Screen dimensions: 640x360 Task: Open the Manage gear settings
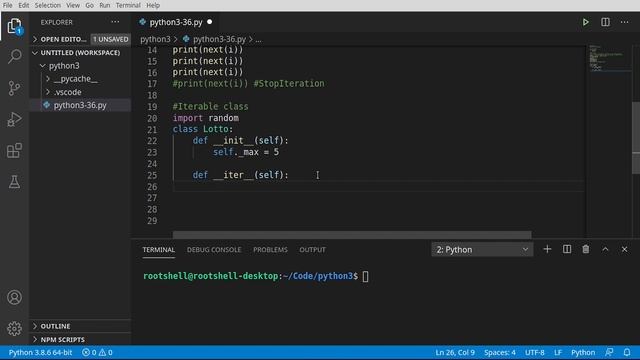point(14,328)
